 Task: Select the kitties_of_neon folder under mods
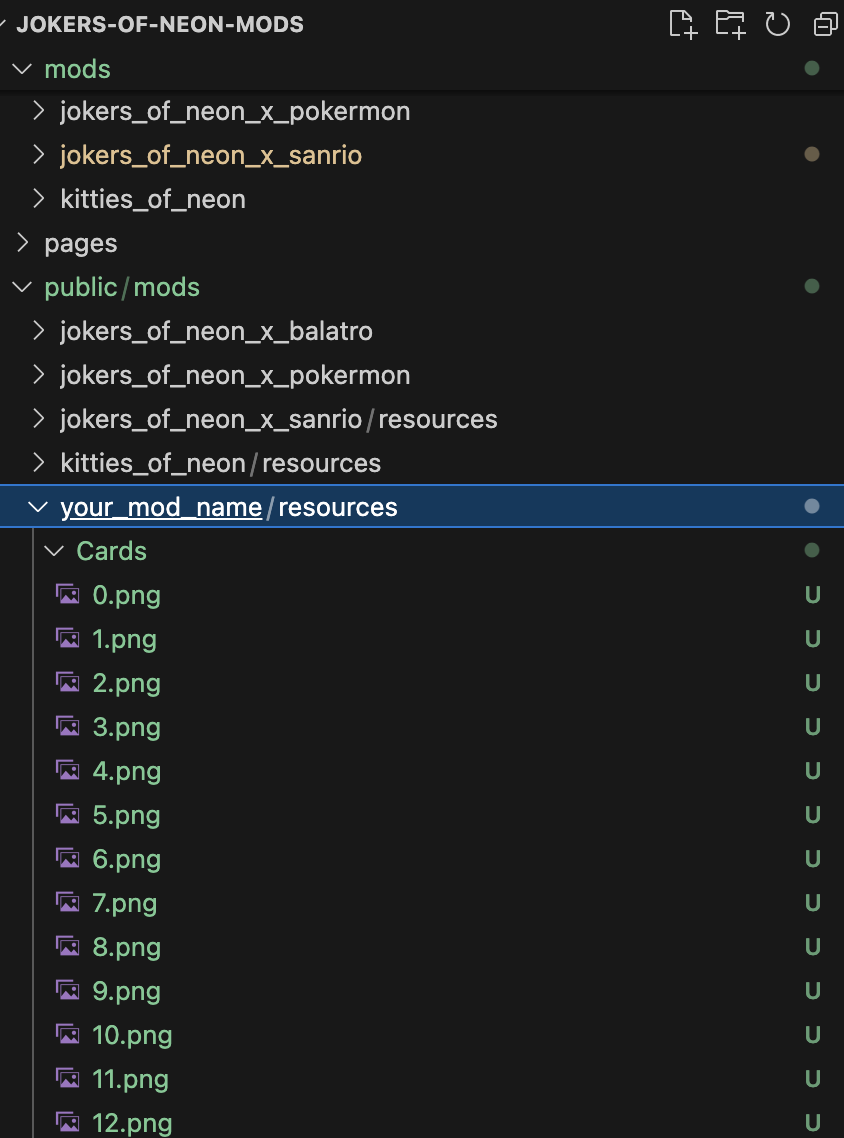[x=153, y=199]
